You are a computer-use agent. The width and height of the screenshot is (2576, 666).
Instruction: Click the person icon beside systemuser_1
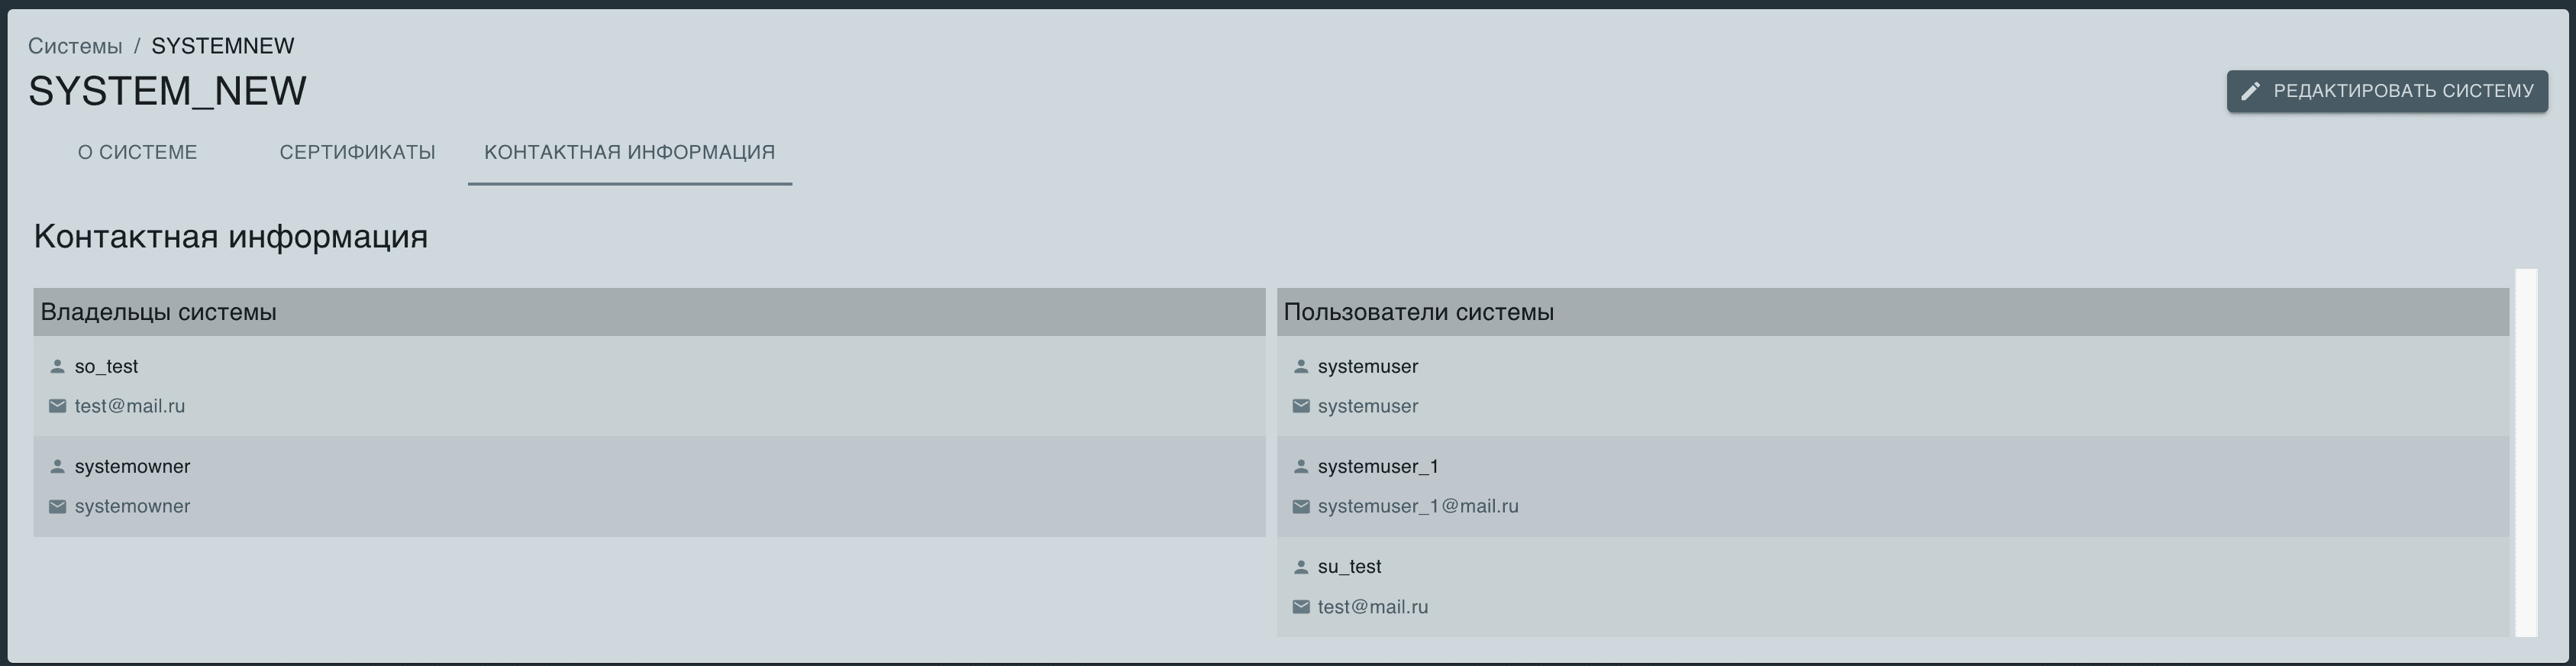pos(1300,467)
